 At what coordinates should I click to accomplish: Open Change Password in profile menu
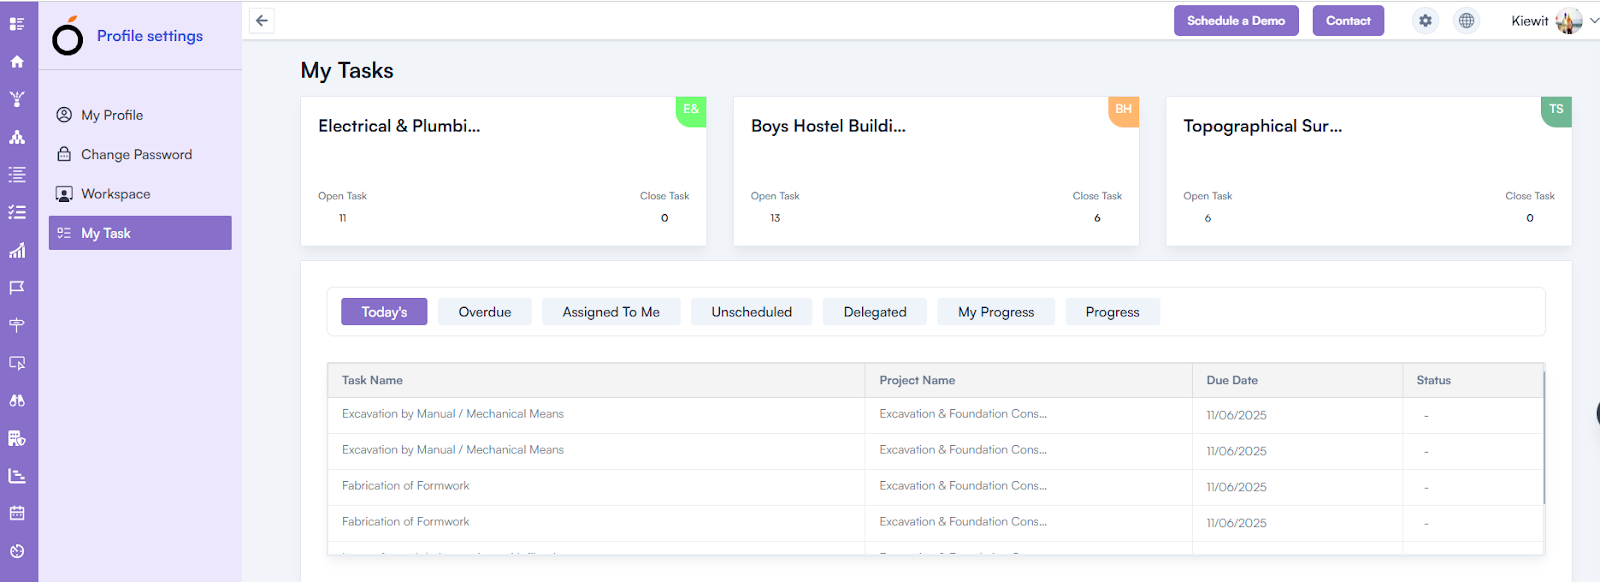[x=136, y=155]
